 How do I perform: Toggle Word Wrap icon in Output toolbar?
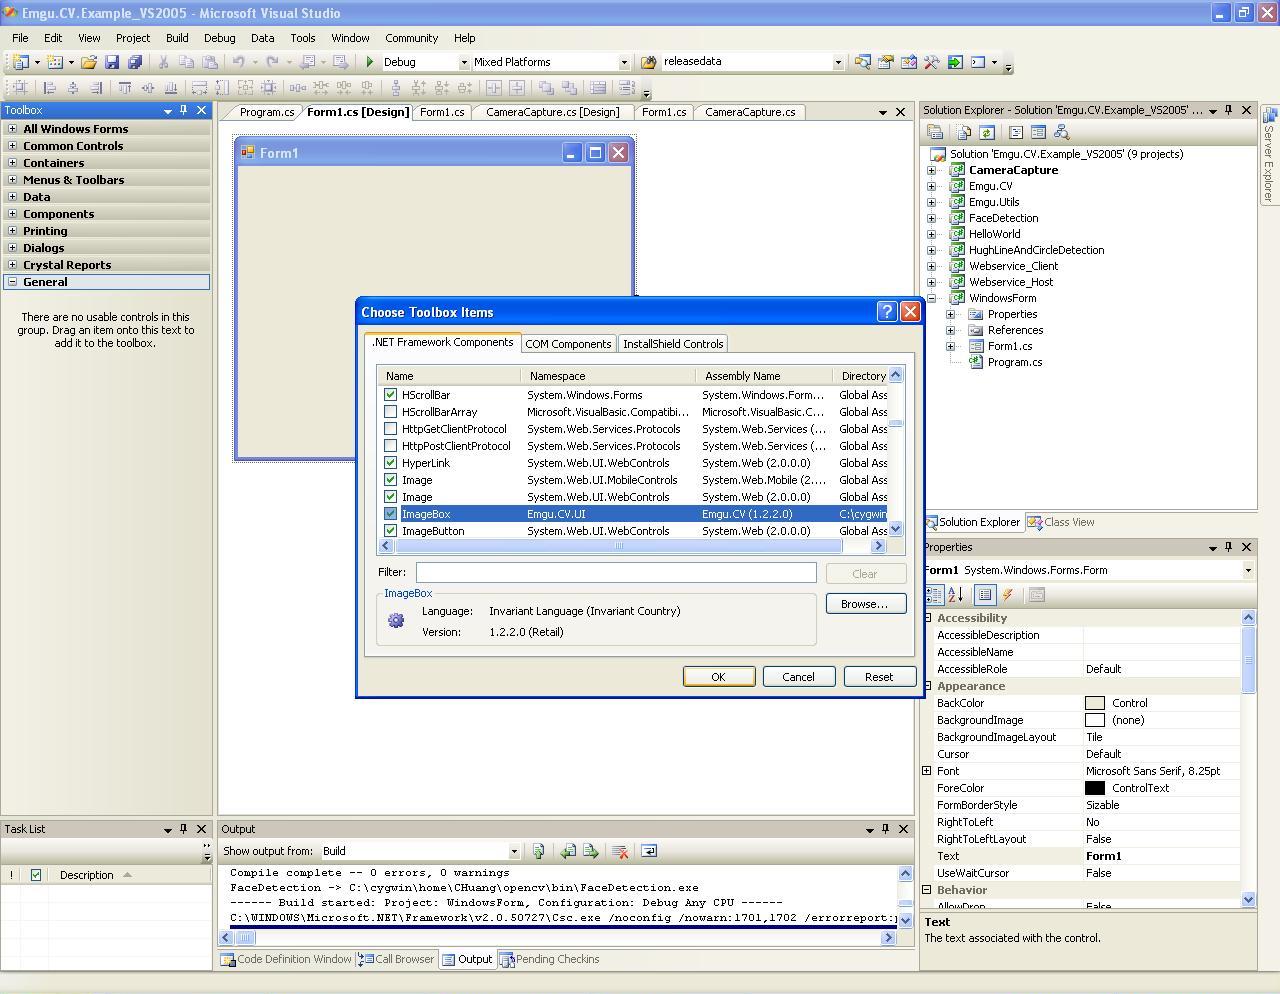(649, 851)
